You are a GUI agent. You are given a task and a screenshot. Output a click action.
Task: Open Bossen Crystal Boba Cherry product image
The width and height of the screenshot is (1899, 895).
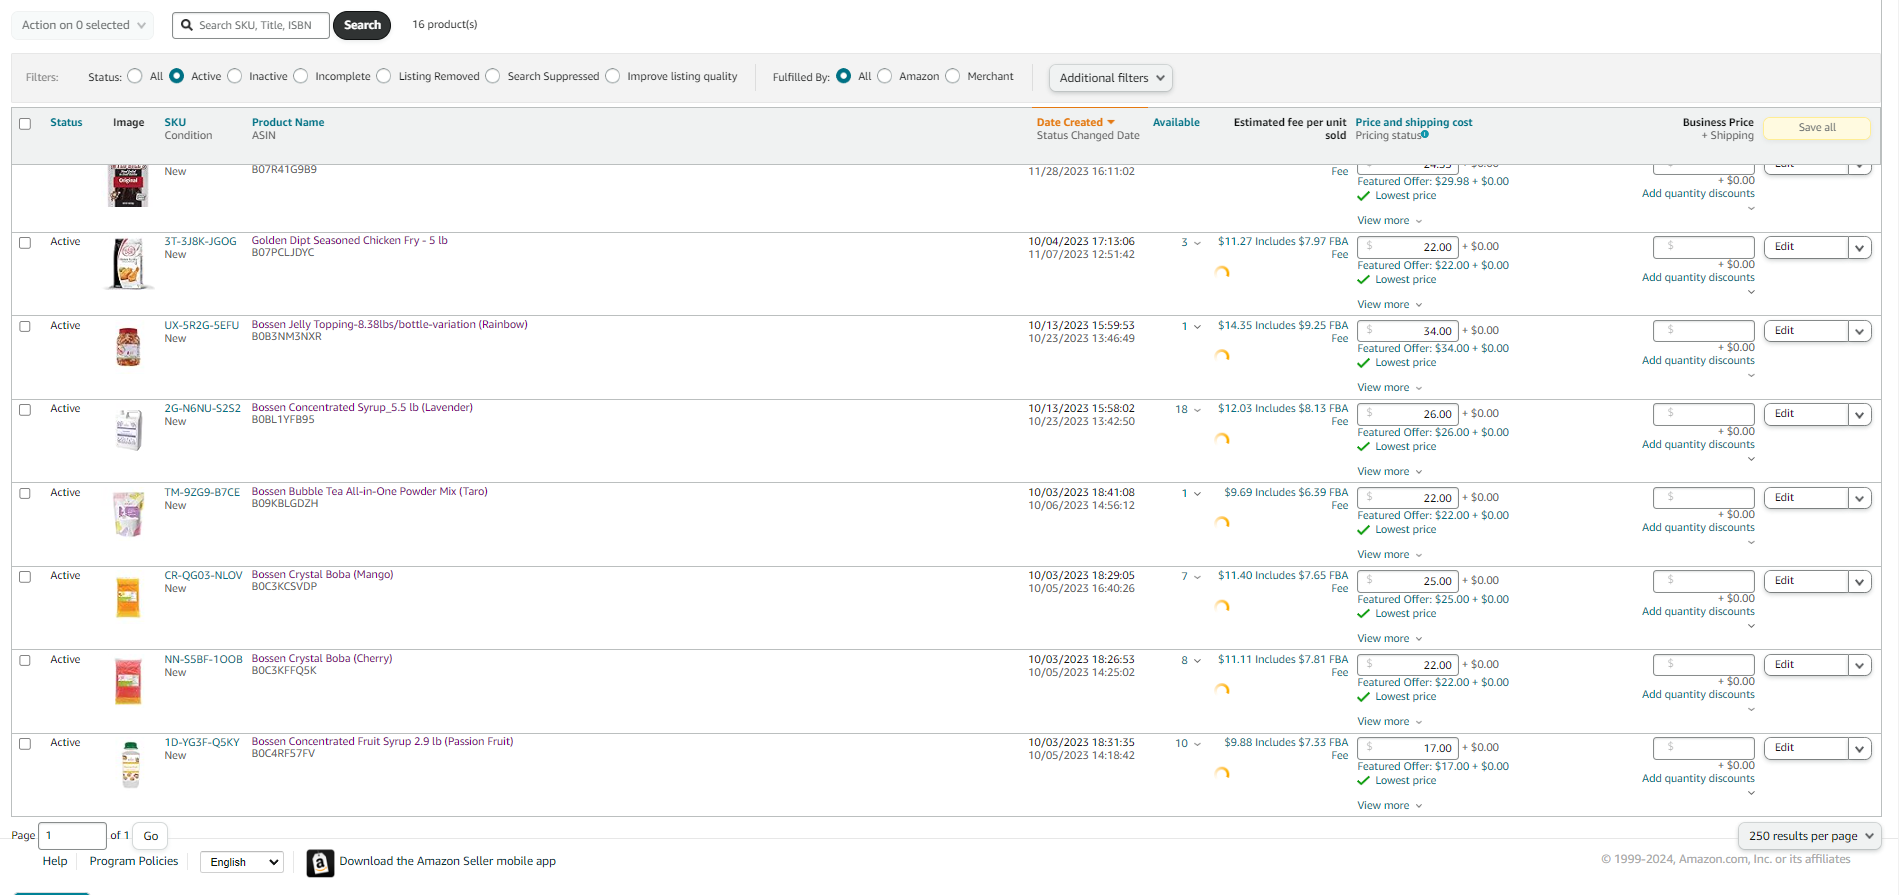128,681
